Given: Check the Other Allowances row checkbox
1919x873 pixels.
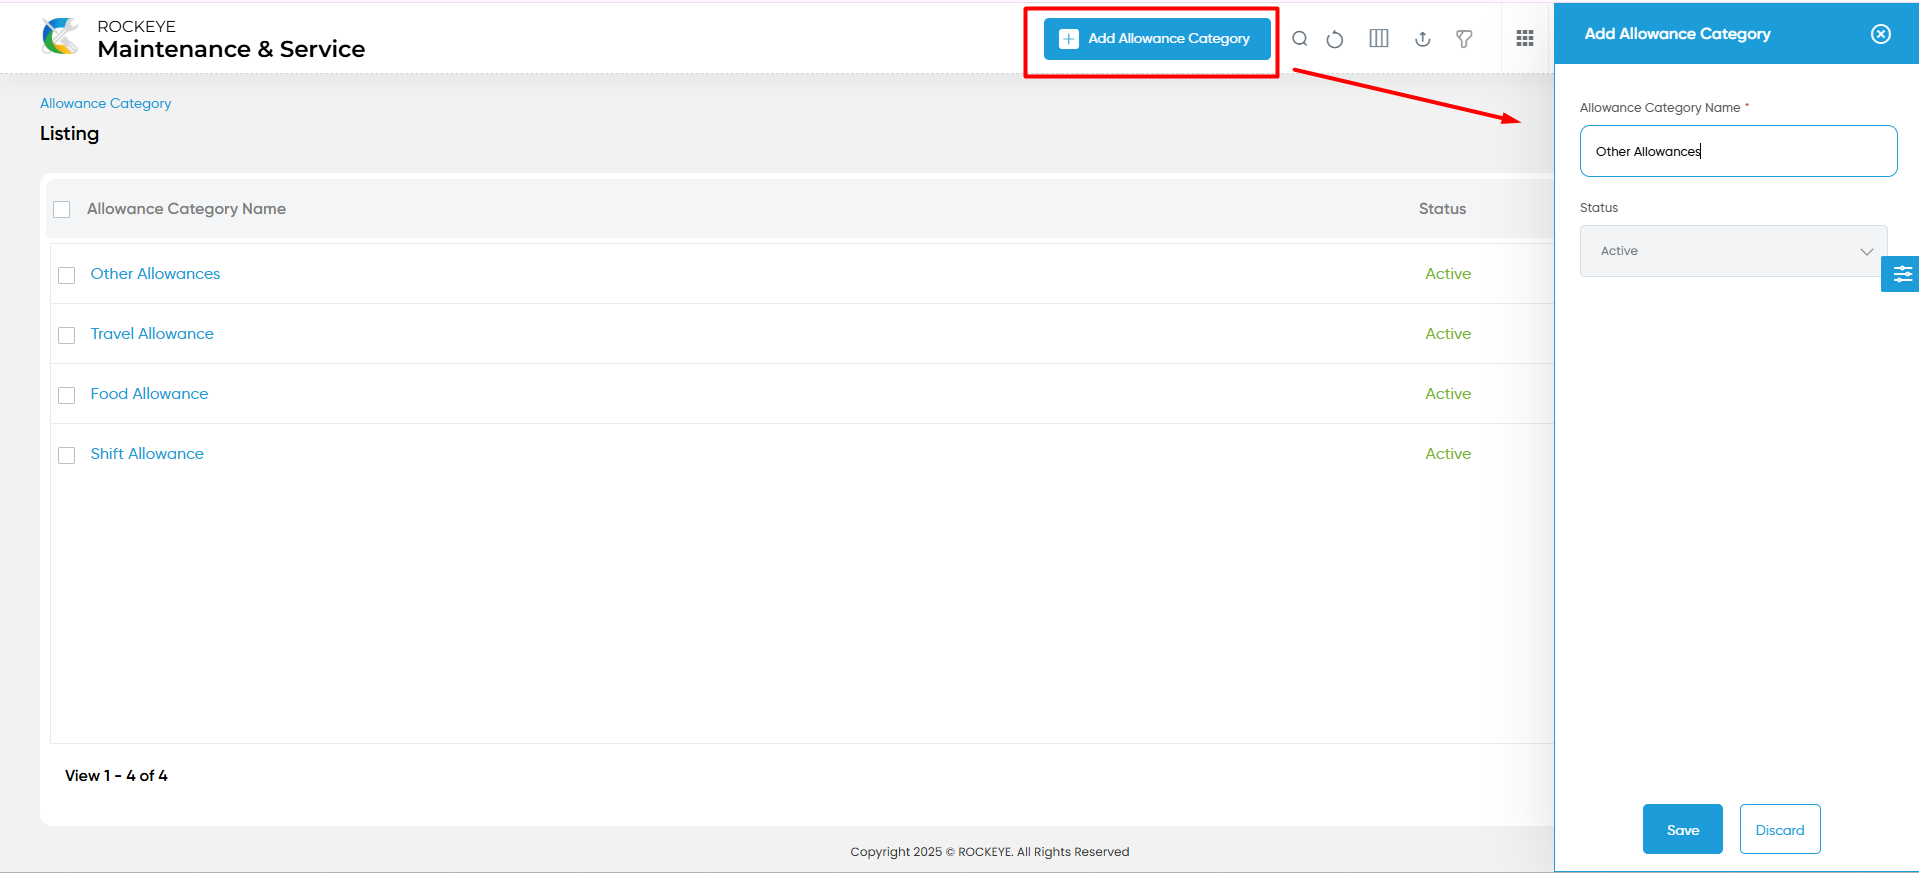Looking at the screenshot, I should (67, 275).
